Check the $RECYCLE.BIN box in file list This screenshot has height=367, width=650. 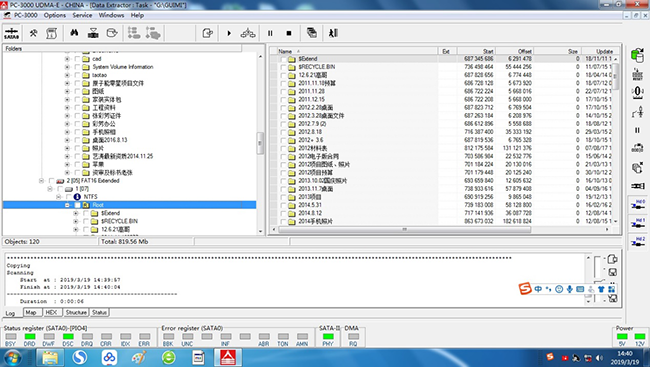click(283, 67)
